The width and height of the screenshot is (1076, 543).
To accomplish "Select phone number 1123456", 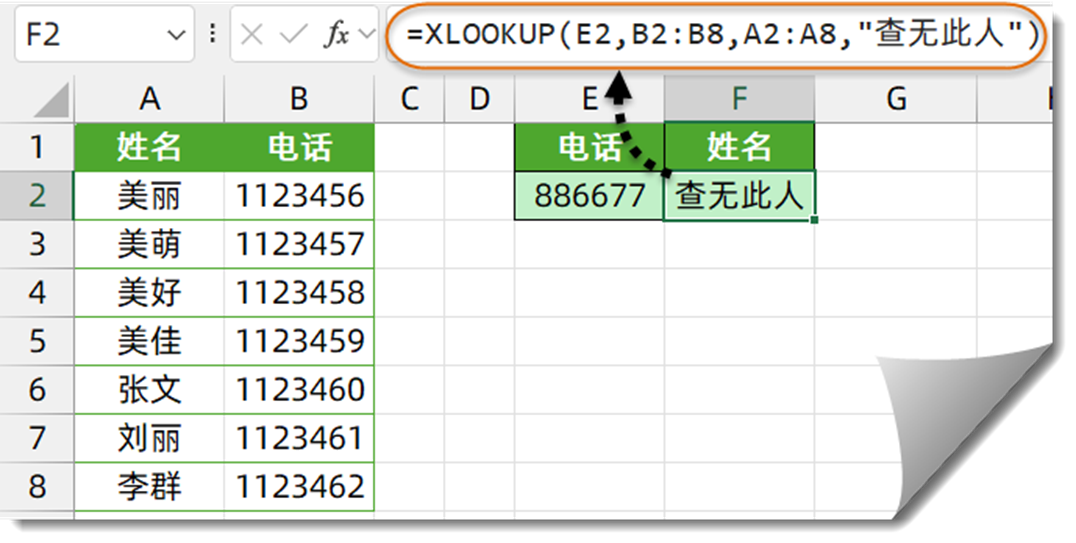I will pos(299,196).
